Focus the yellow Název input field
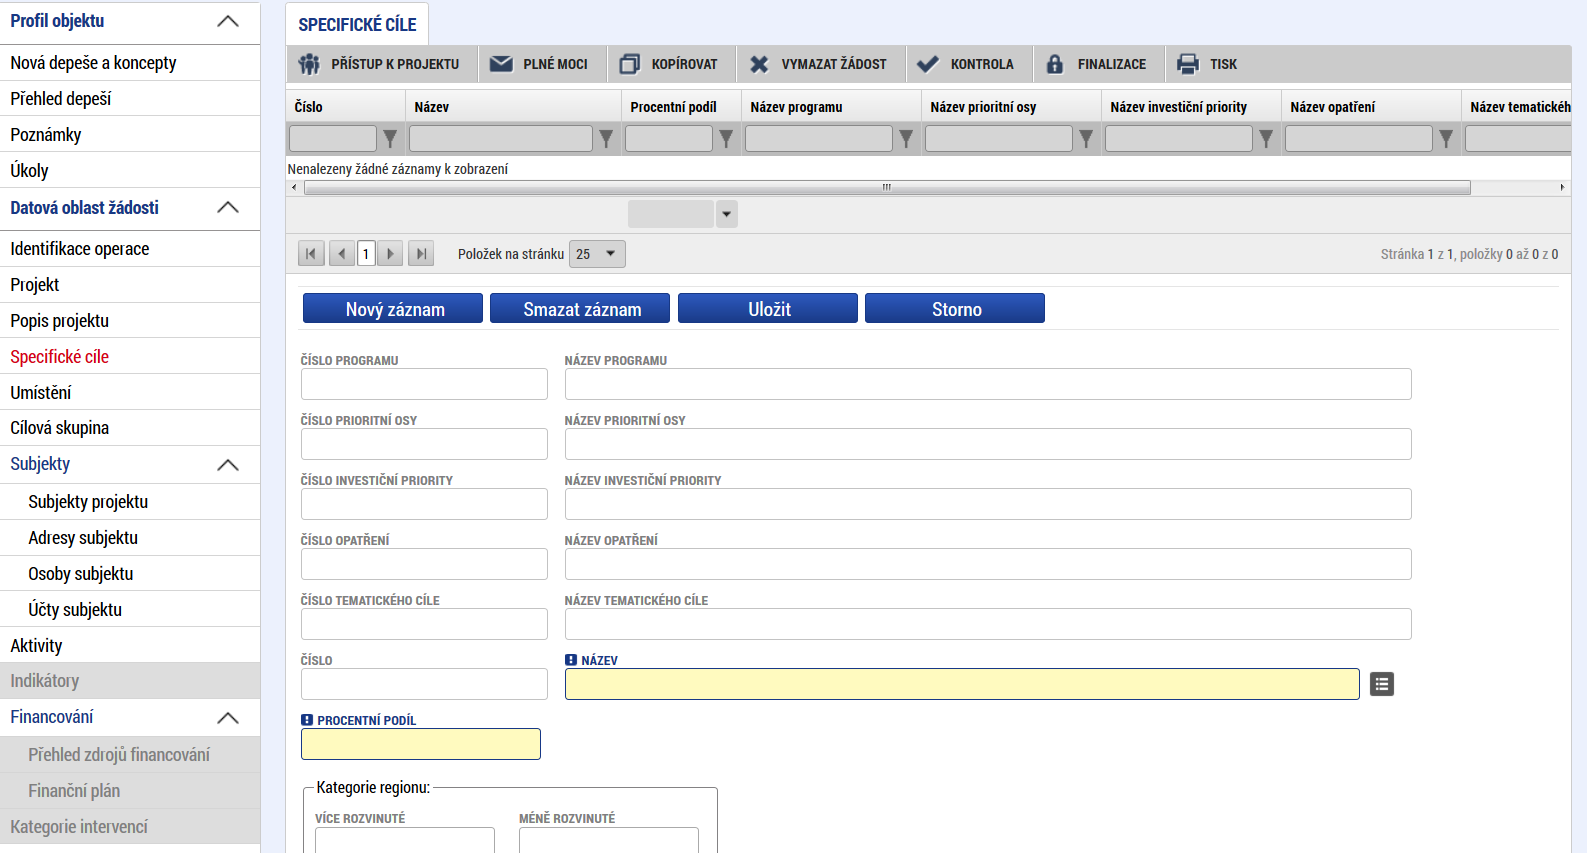The image size is (1587, 853). click(x=962, y=684)
